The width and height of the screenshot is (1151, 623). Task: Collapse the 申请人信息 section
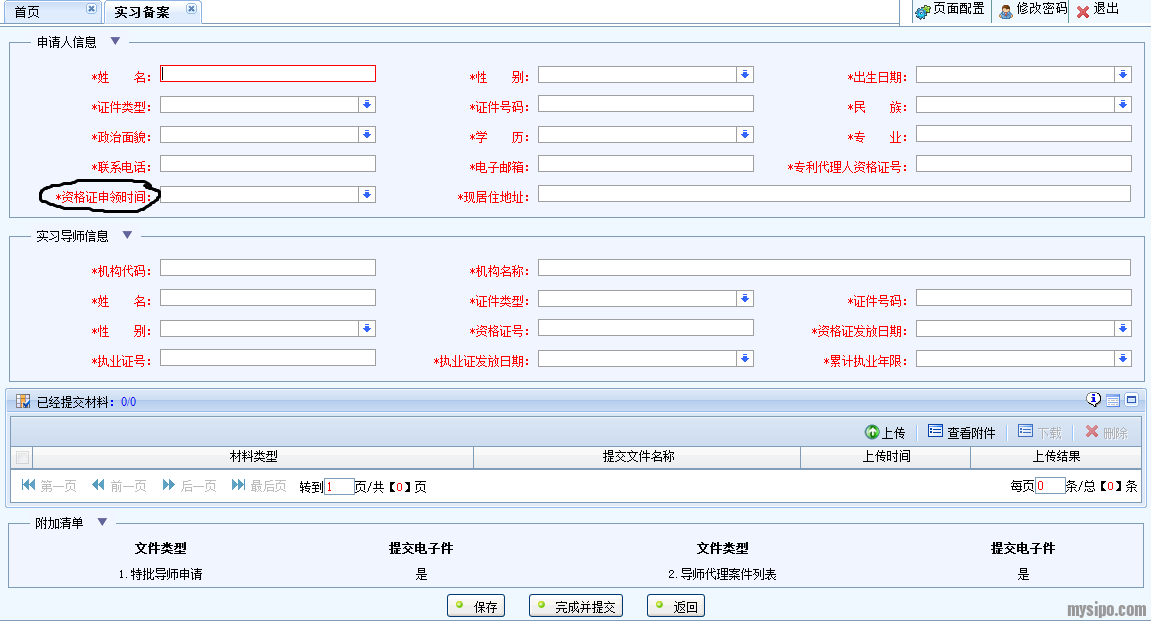[x=115, y=42]
